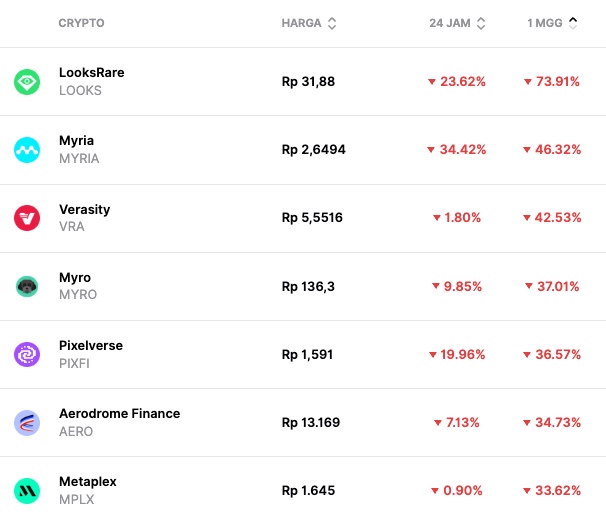Click the Pixelverse purple swirl icon

tap(27, 354)
